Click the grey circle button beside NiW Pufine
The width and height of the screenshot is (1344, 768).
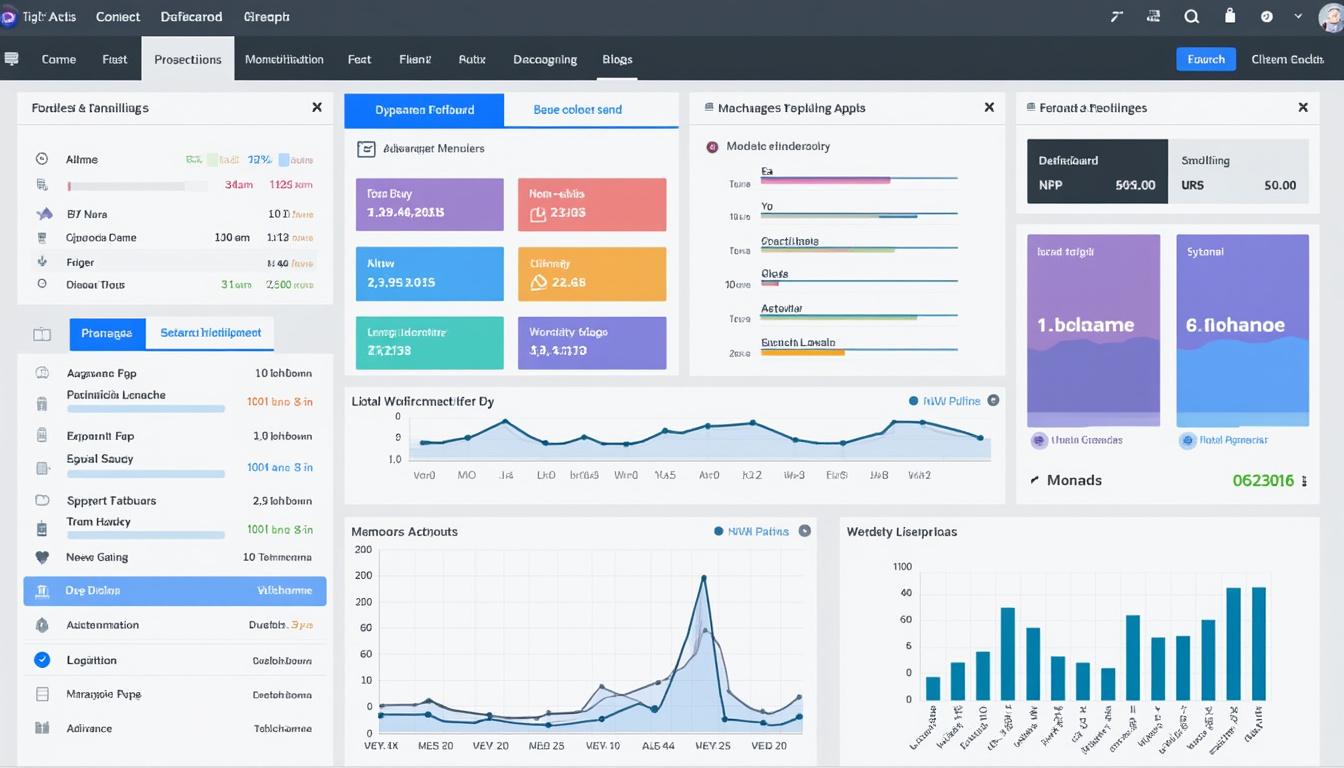[993, 400]
